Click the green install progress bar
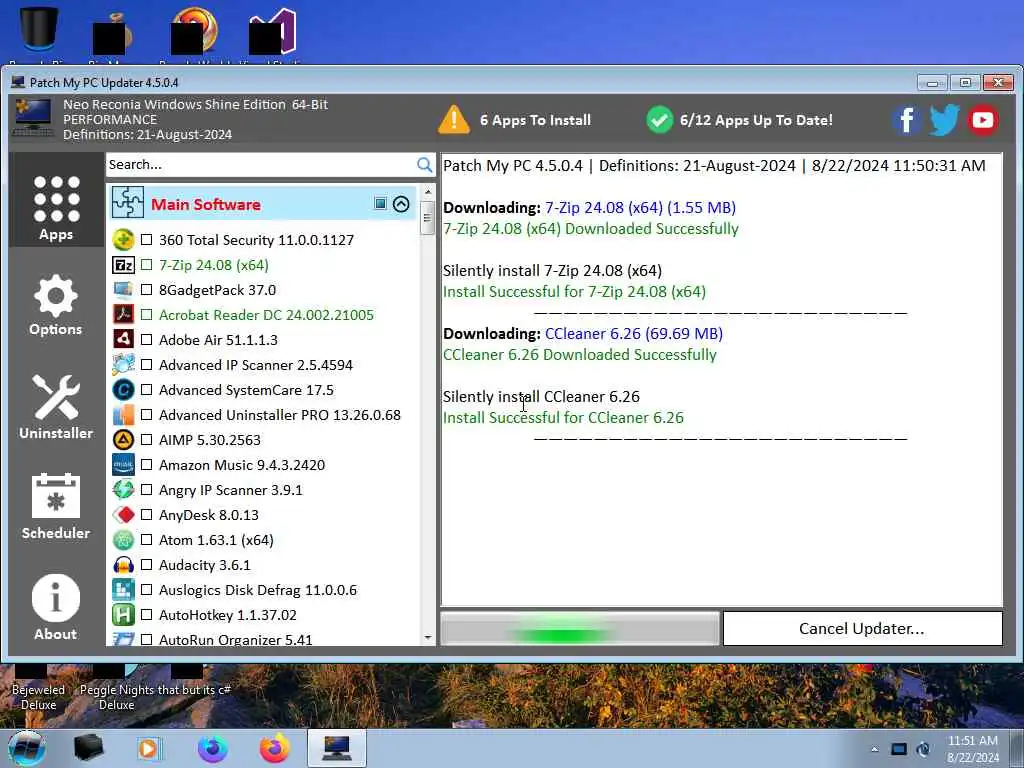 (x=580, y=629)
